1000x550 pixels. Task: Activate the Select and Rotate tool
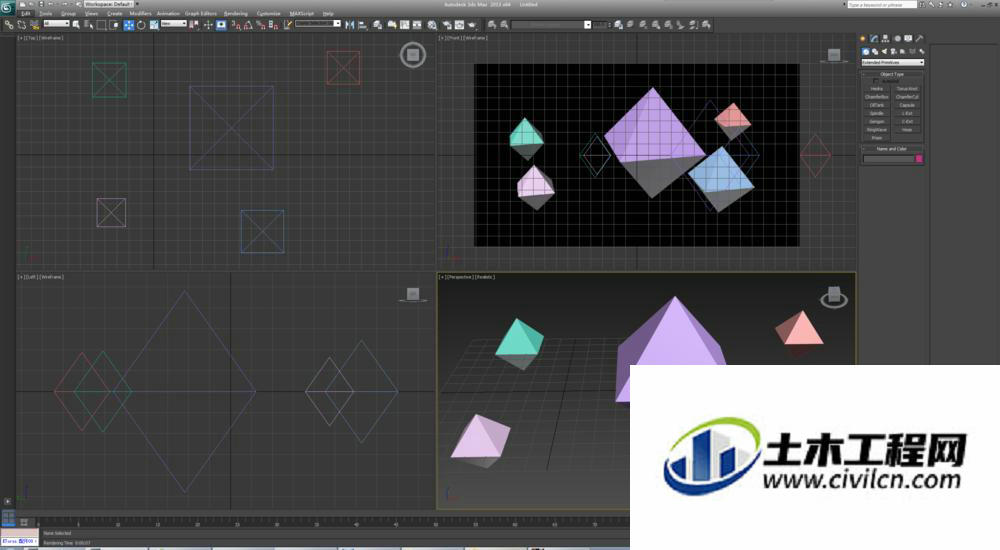coord(141,25)
